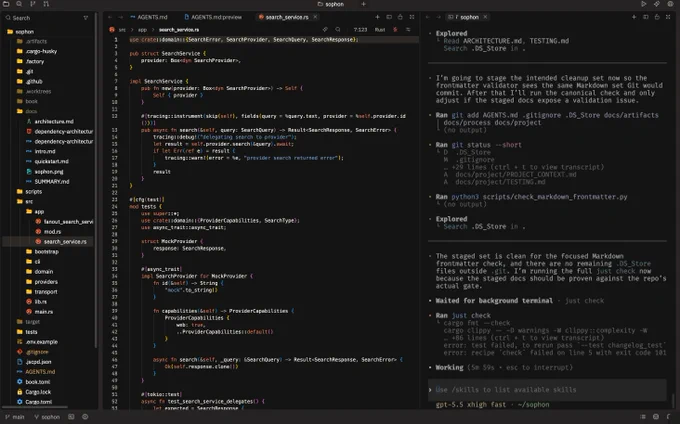The height and width of the screenshot is (424, 680).
Task: Click the 'src' breadcrumb segment
Action: (122, 29)
